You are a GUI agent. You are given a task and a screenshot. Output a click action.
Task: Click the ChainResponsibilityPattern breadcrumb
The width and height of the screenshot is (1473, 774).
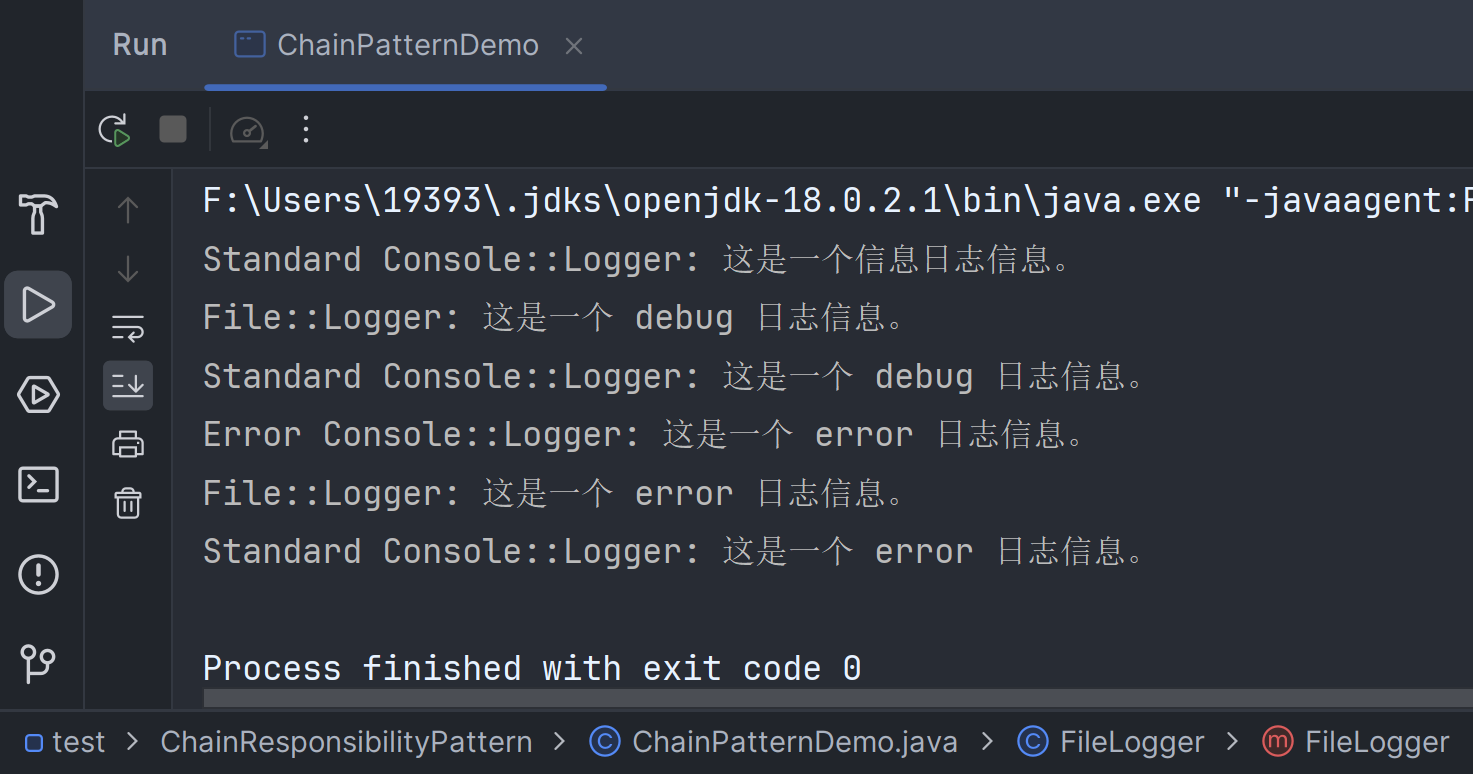(346, 742)
